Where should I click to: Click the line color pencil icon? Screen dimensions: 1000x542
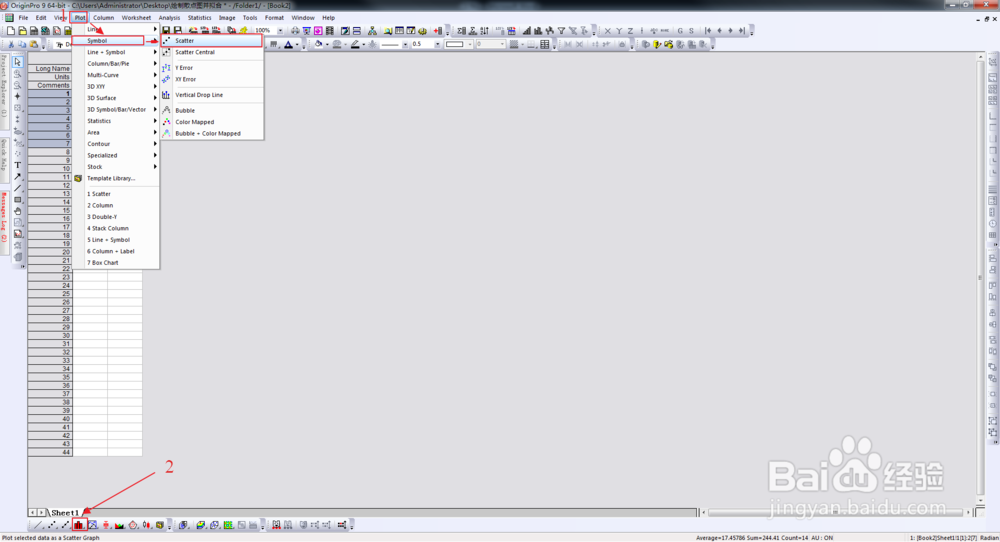(x=355, y=44)
